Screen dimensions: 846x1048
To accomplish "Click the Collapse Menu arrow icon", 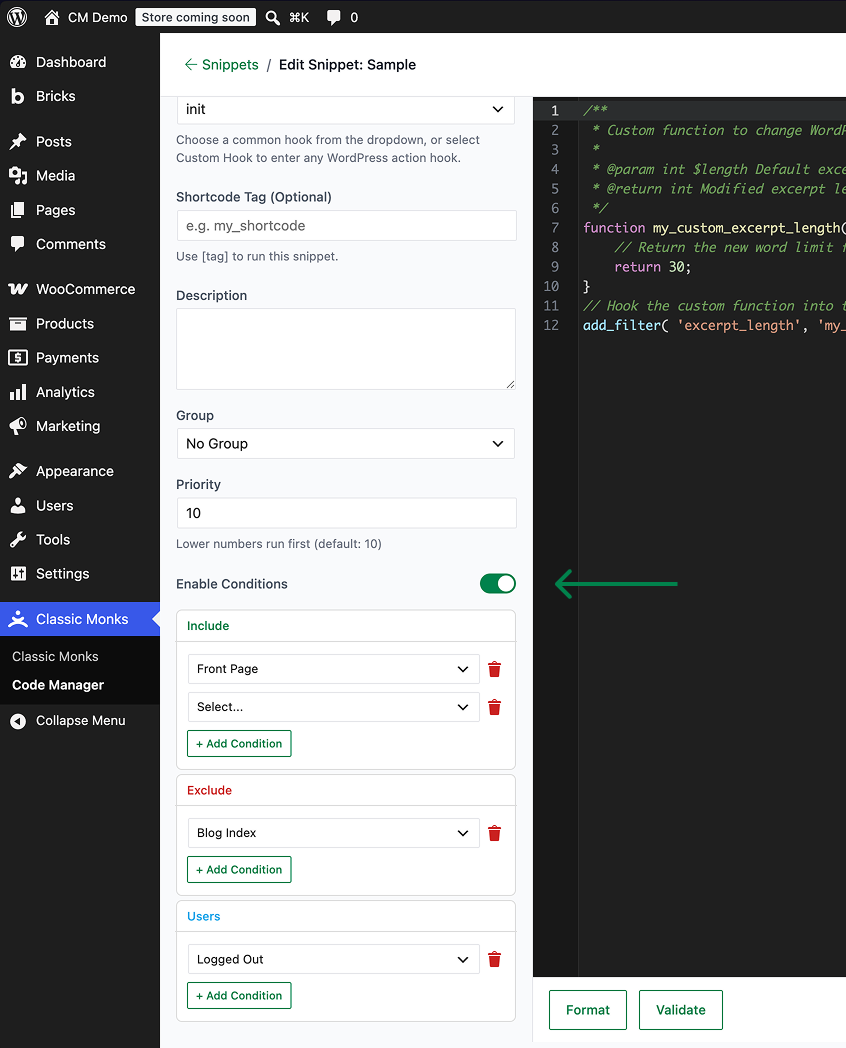I will point(18,720).
